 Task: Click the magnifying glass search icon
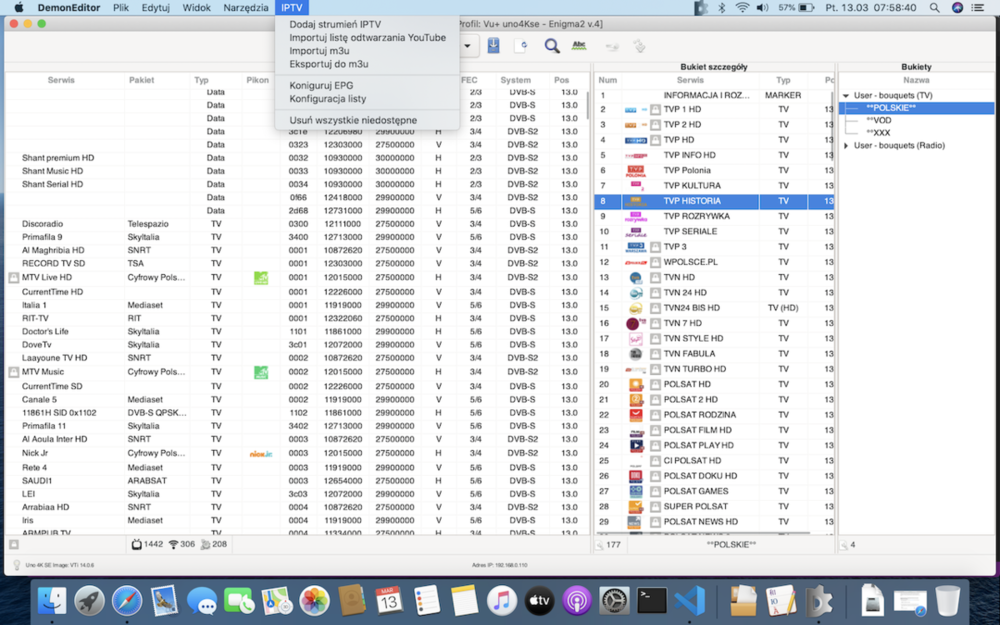551,45
